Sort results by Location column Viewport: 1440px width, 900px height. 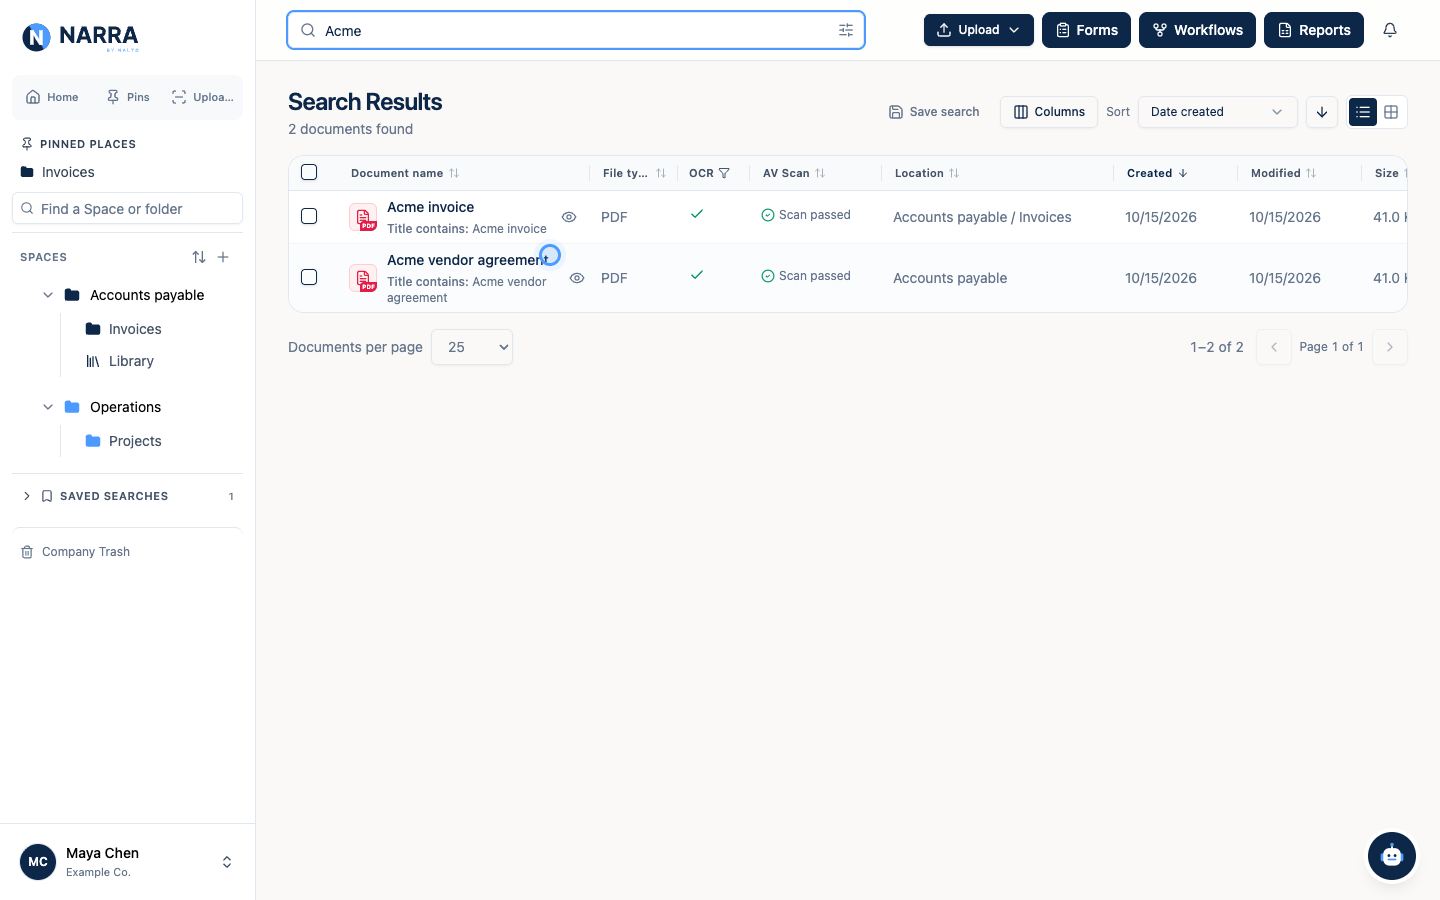click(927, 173)
